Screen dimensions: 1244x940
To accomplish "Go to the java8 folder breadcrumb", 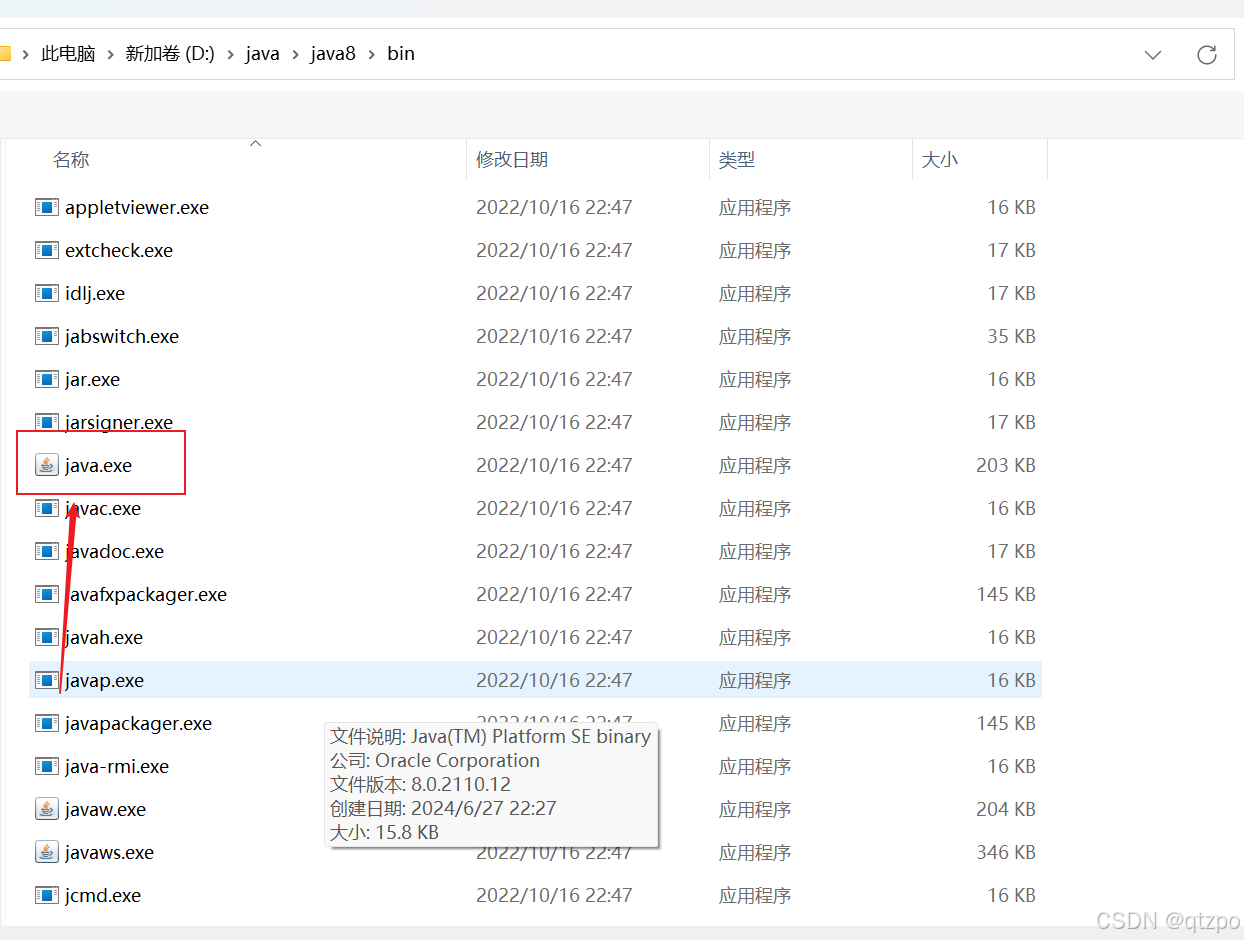I will pyautogui.click(x=333, y=54).
